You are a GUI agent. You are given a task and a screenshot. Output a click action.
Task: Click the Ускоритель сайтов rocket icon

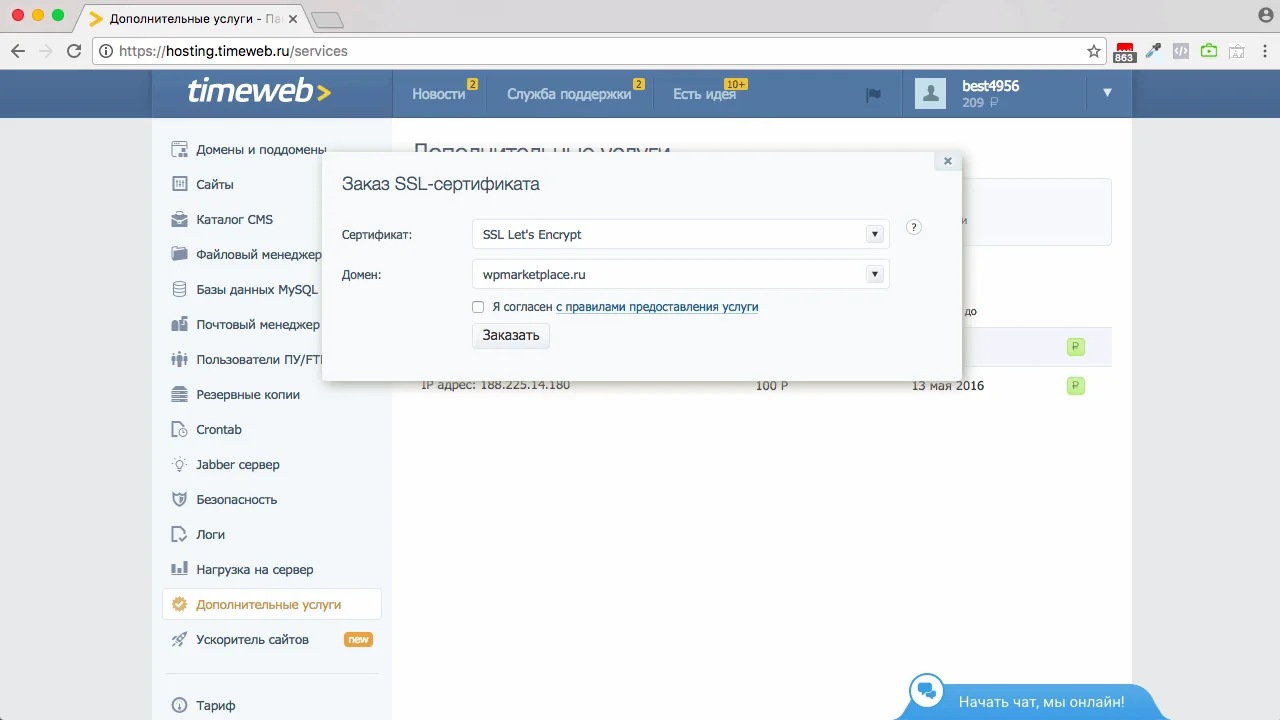[180, 639]
